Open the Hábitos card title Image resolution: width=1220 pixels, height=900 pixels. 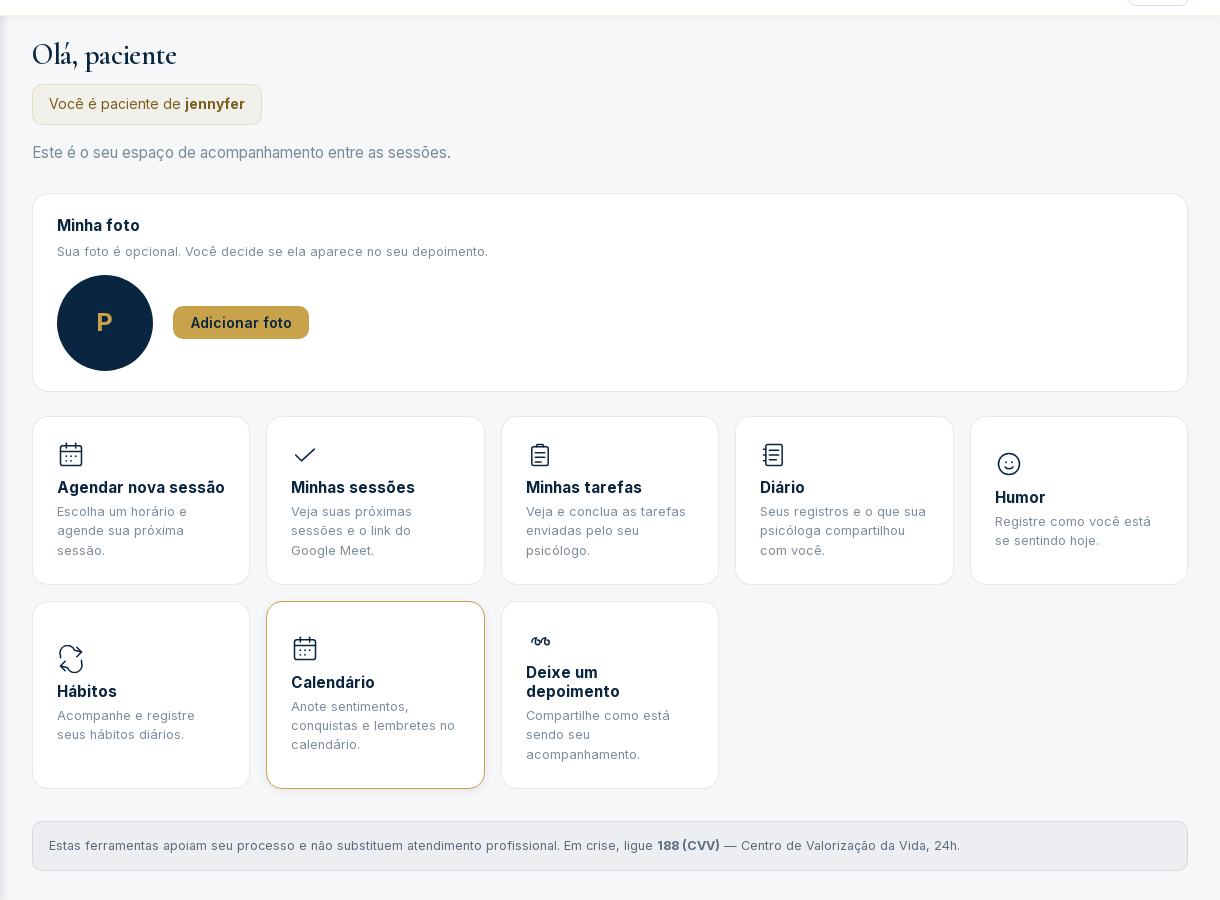tap(87, 691)
